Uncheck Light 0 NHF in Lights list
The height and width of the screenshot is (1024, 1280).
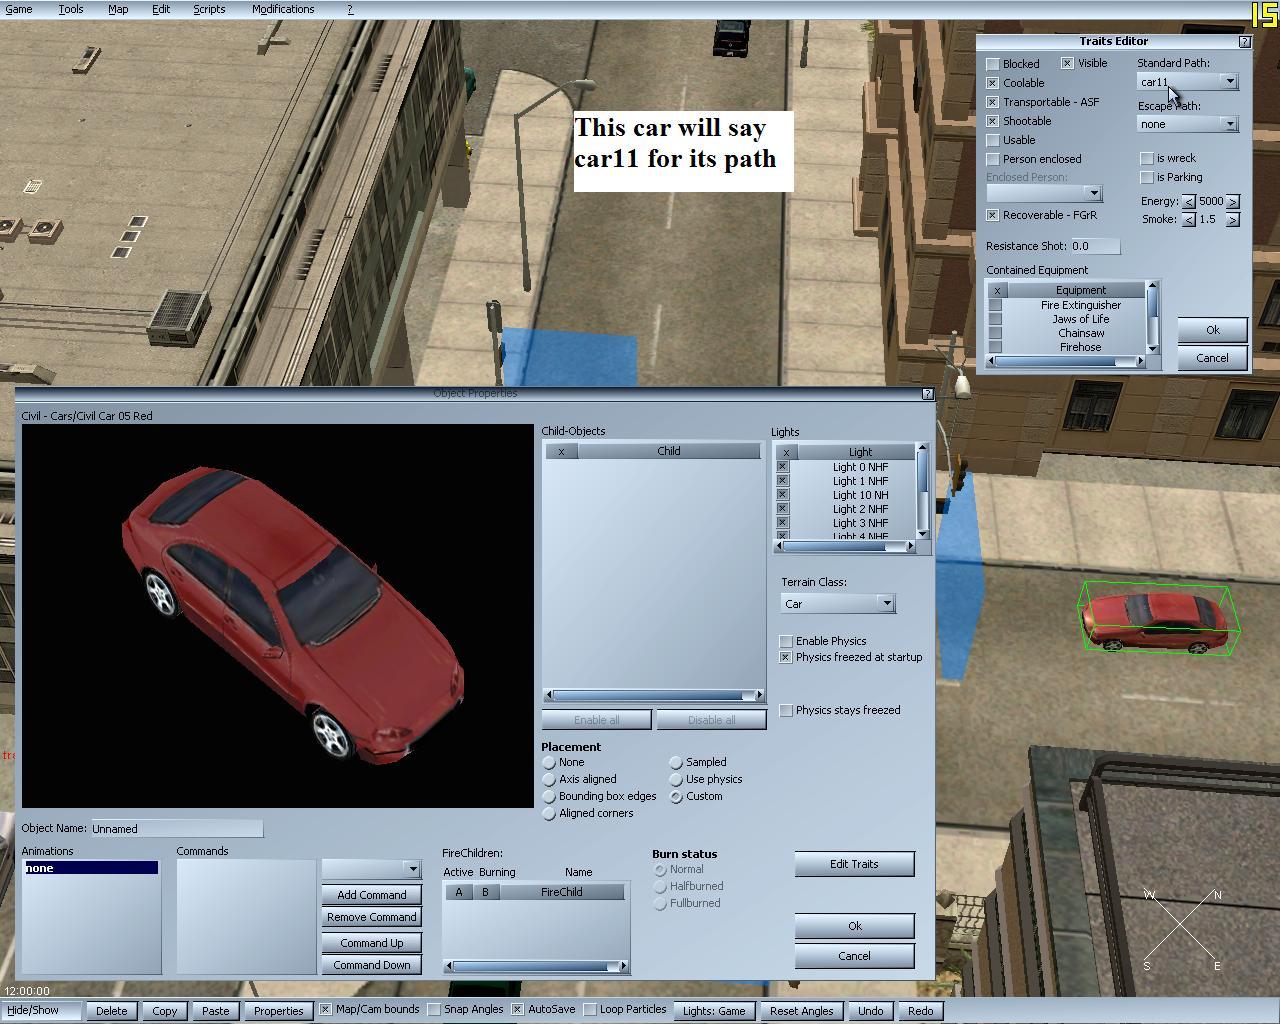[x=782, y=467]
